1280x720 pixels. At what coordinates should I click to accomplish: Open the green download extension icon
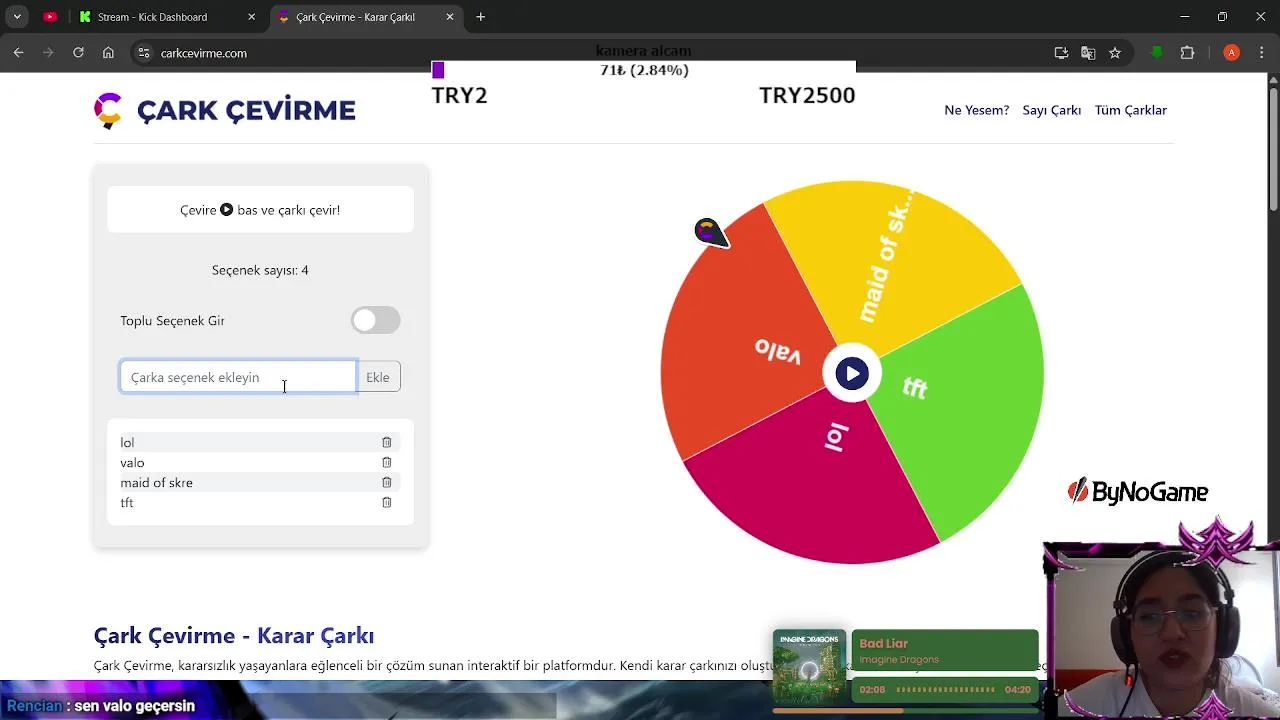[1157, 53]
